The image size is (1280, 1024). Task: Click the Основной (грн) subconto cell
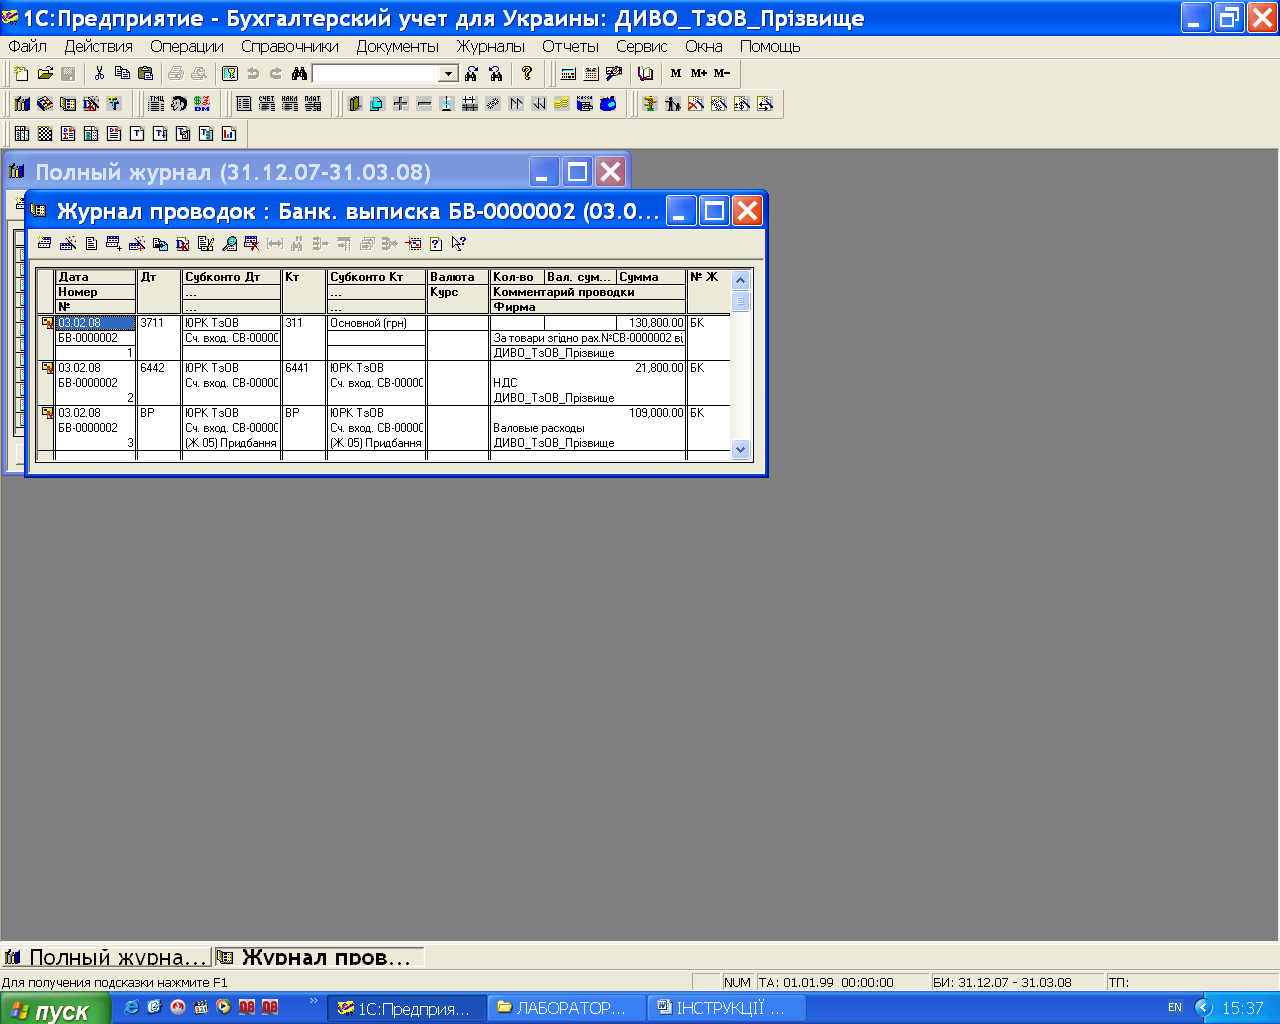point(376,323)
